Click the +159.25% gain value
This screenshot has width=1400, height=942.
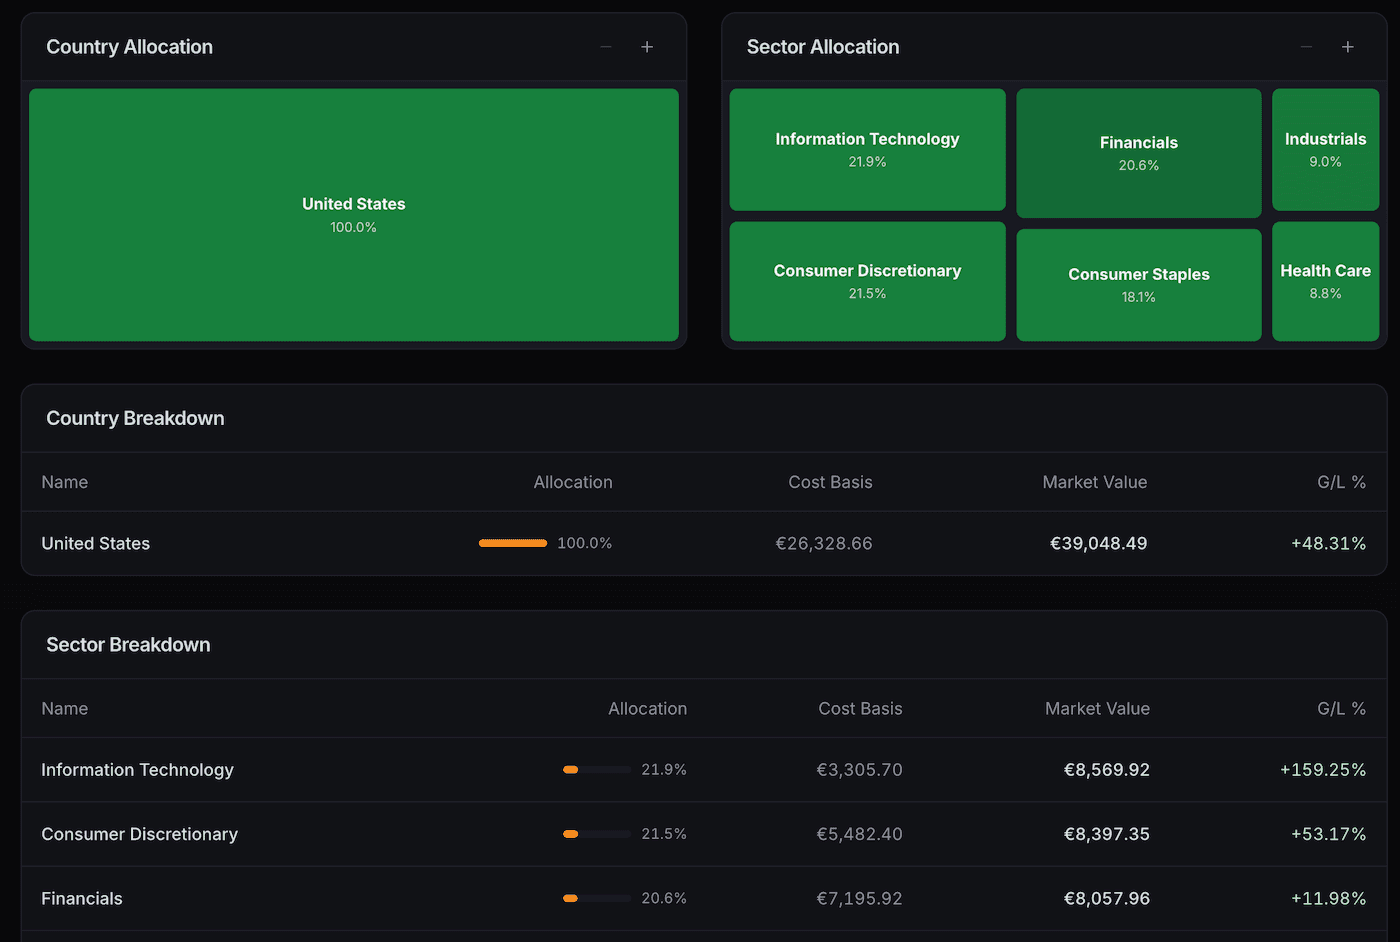click(1323, 770)
